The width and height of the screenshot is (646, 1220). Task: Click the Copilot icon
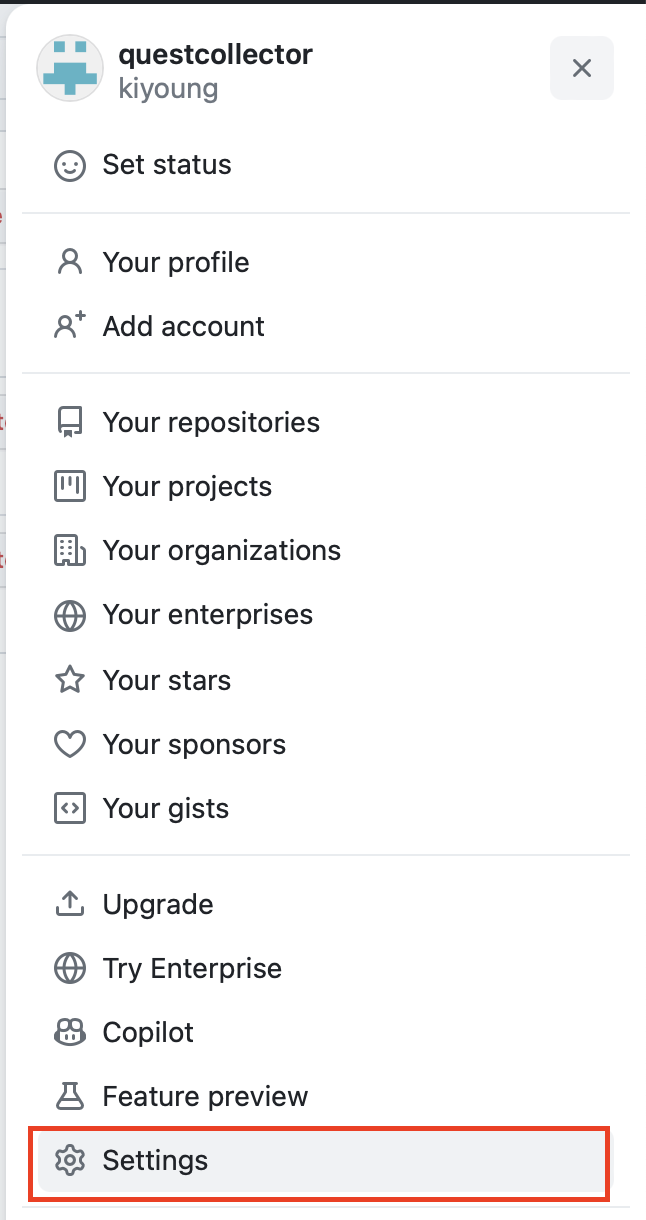[x=70, y=1033]
